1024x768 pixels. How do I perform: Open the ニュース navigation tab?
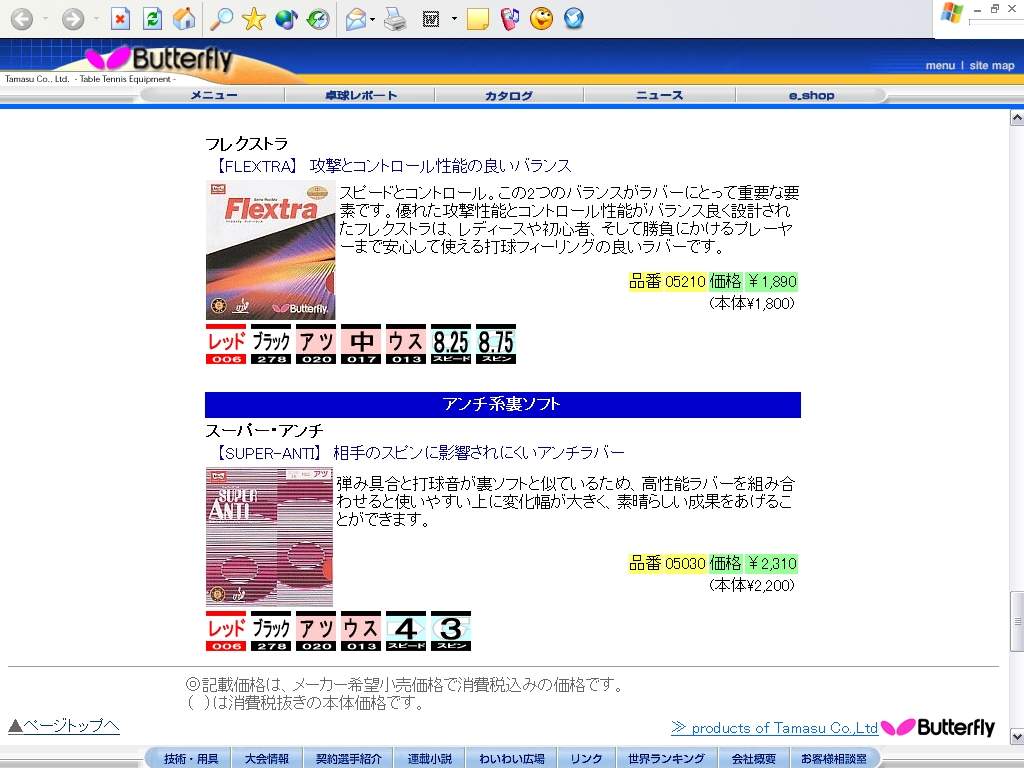660,95
